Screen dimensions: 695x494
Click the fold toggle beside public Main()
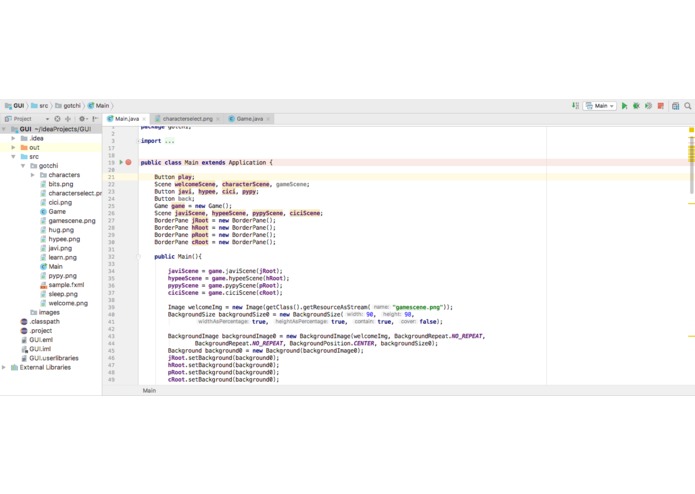point(138,257)
